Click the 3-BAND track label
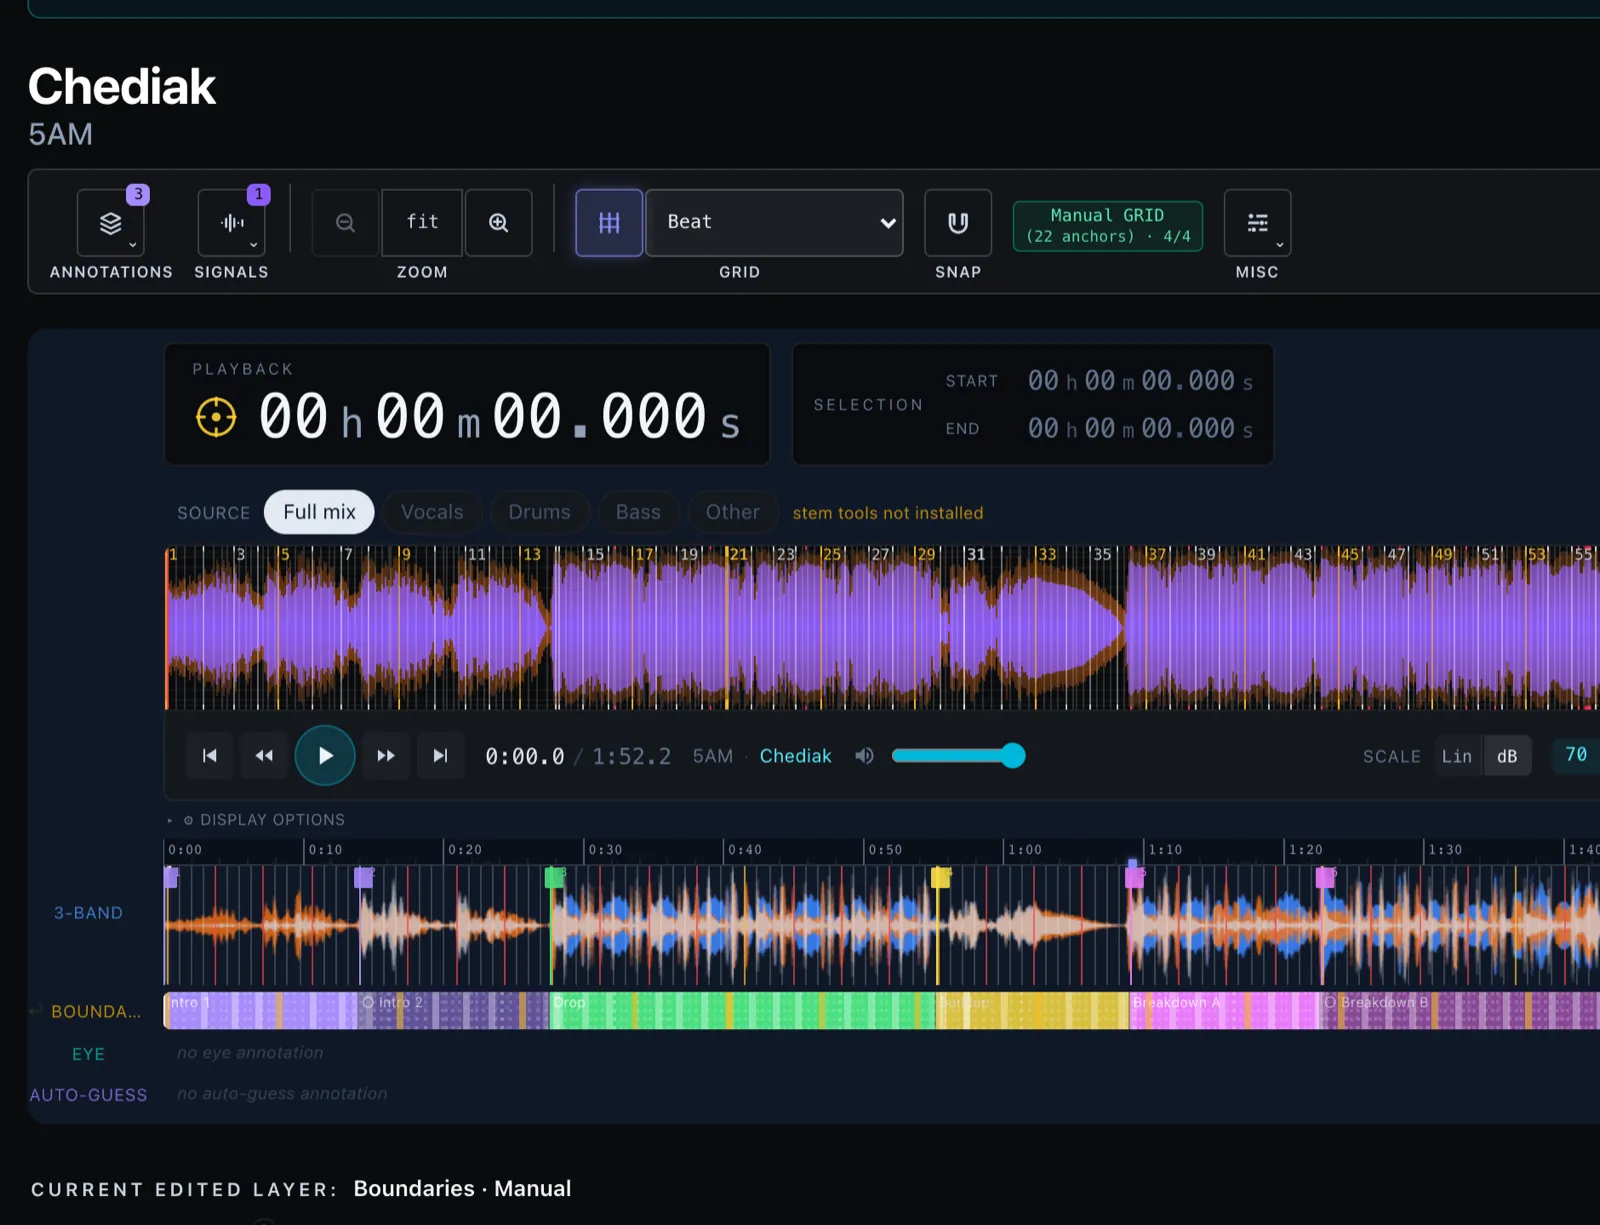Viewport: 1600px width, 1225px height. pos(88,913)
